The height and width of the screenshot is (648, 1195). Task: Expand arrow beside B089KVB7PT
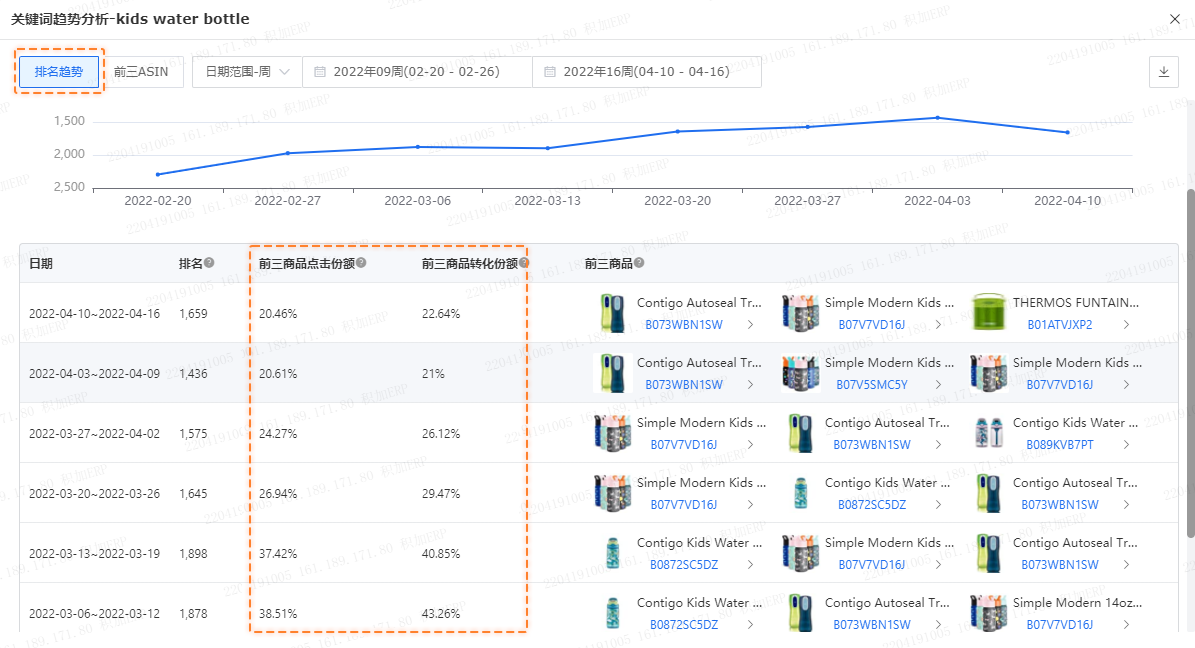1126,444
